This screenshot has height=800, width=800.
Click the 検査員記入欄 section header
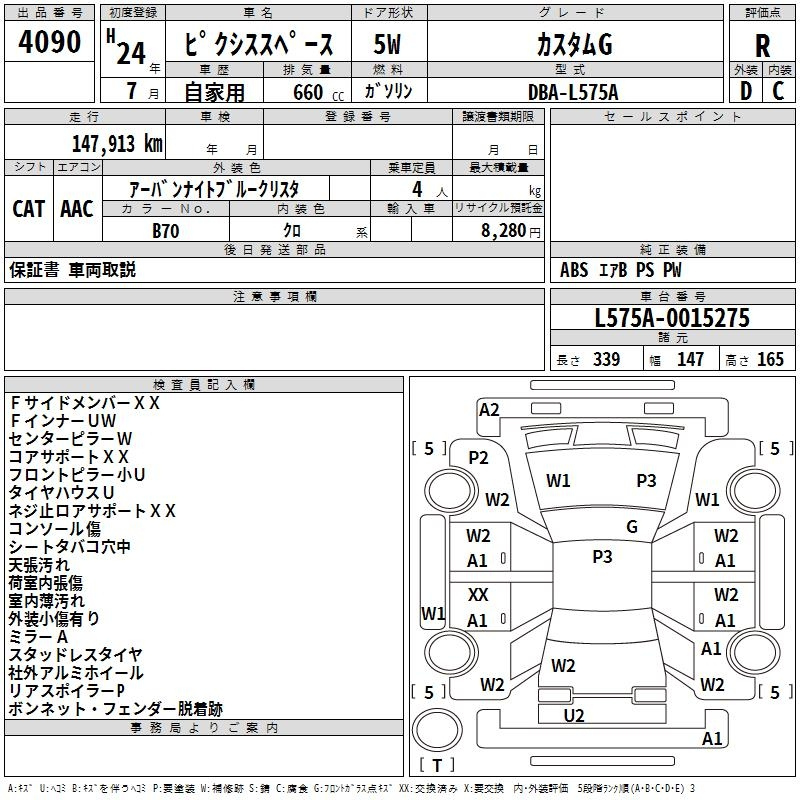[204, 385]
